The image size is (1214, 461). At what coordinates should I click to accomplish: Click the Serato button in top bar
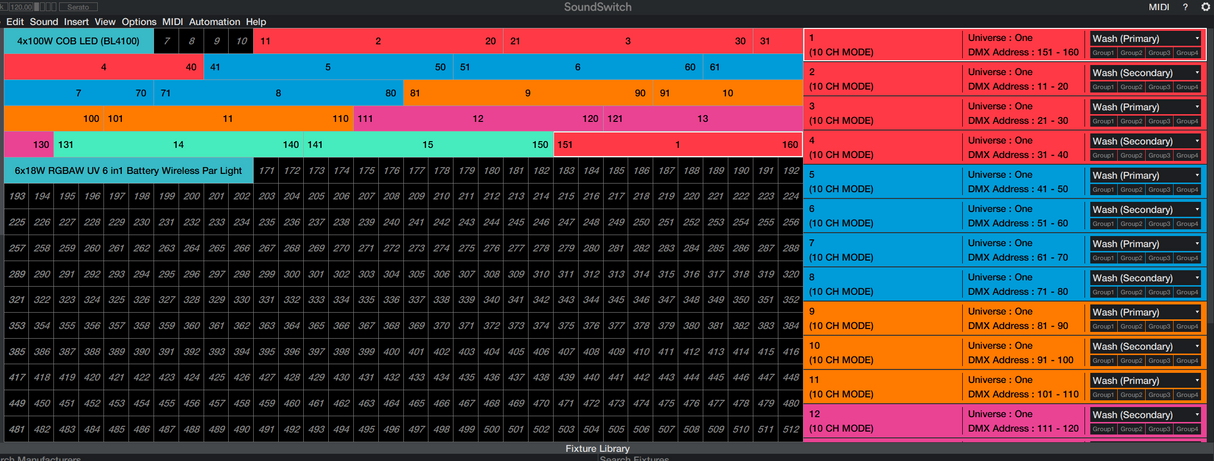[78, 7]
